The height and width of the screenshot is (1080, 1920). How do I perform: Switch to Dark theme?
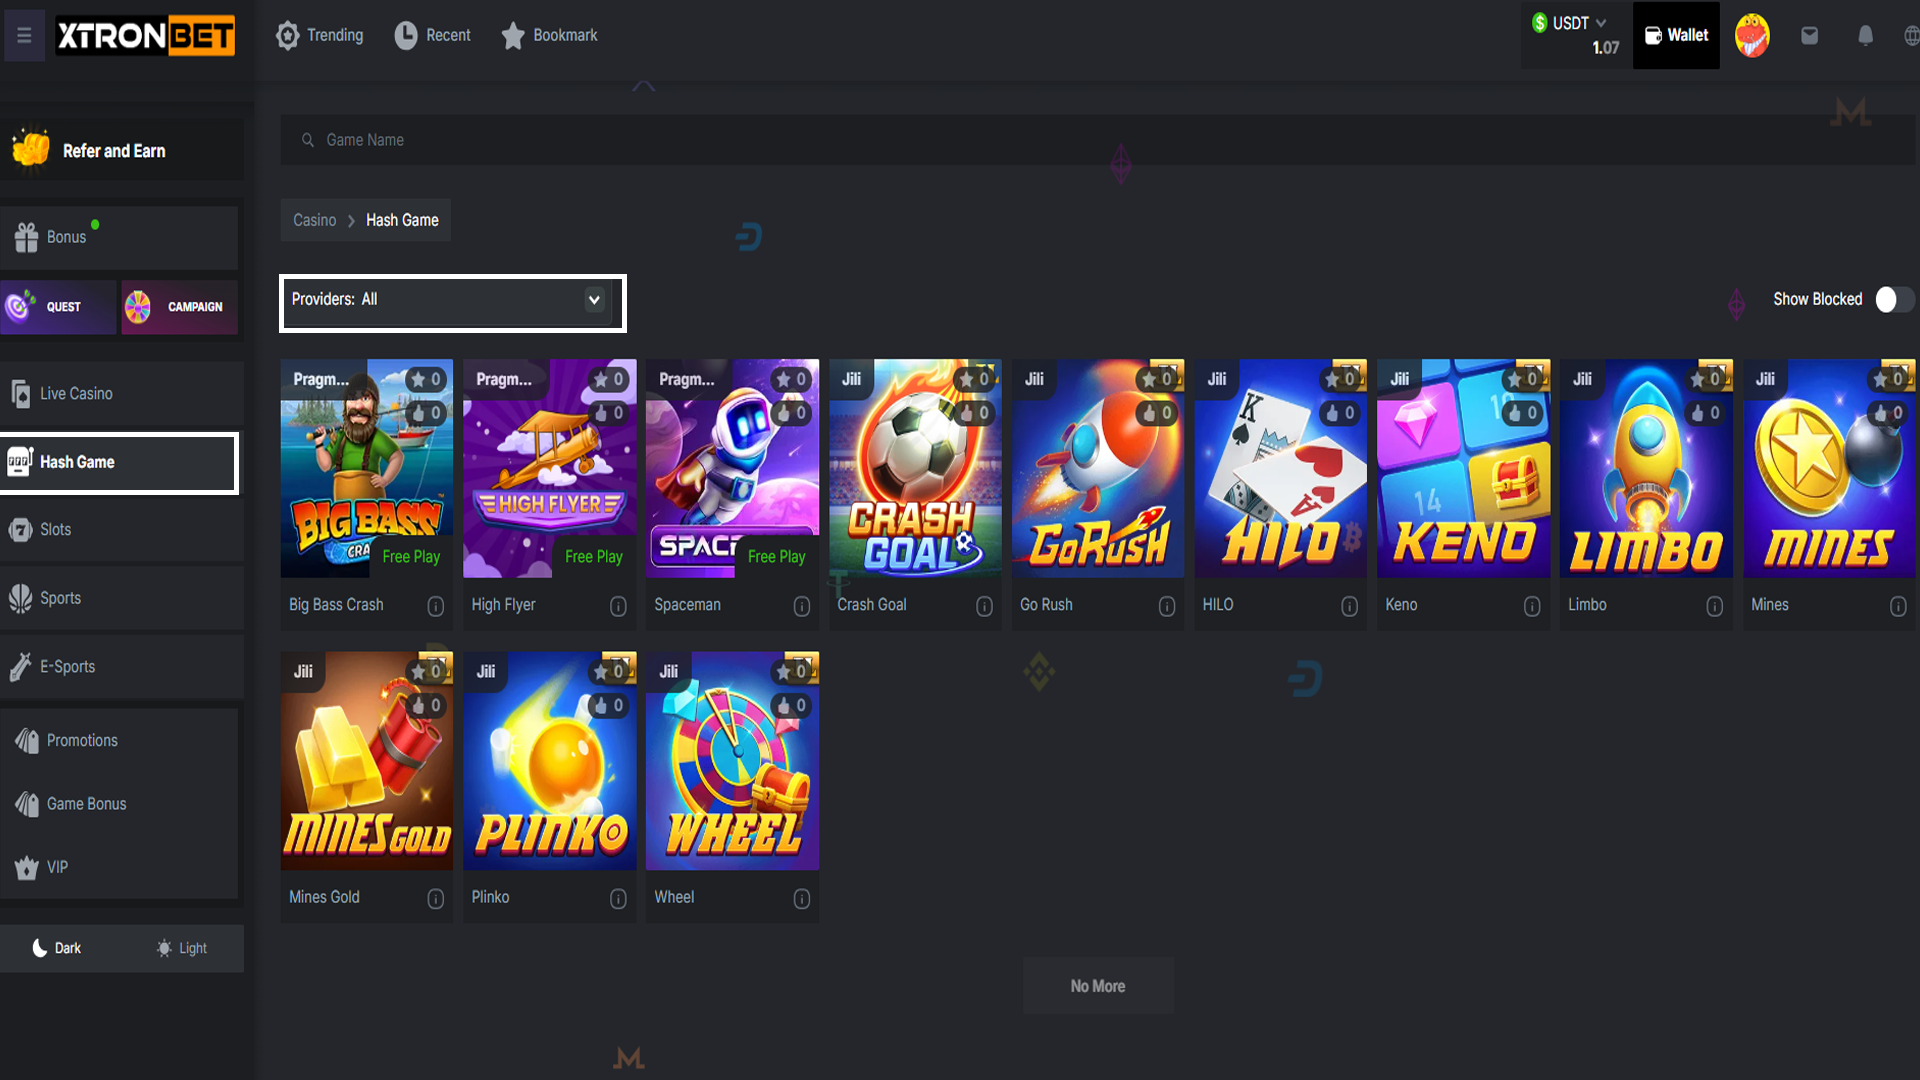(x=57, y=948)
